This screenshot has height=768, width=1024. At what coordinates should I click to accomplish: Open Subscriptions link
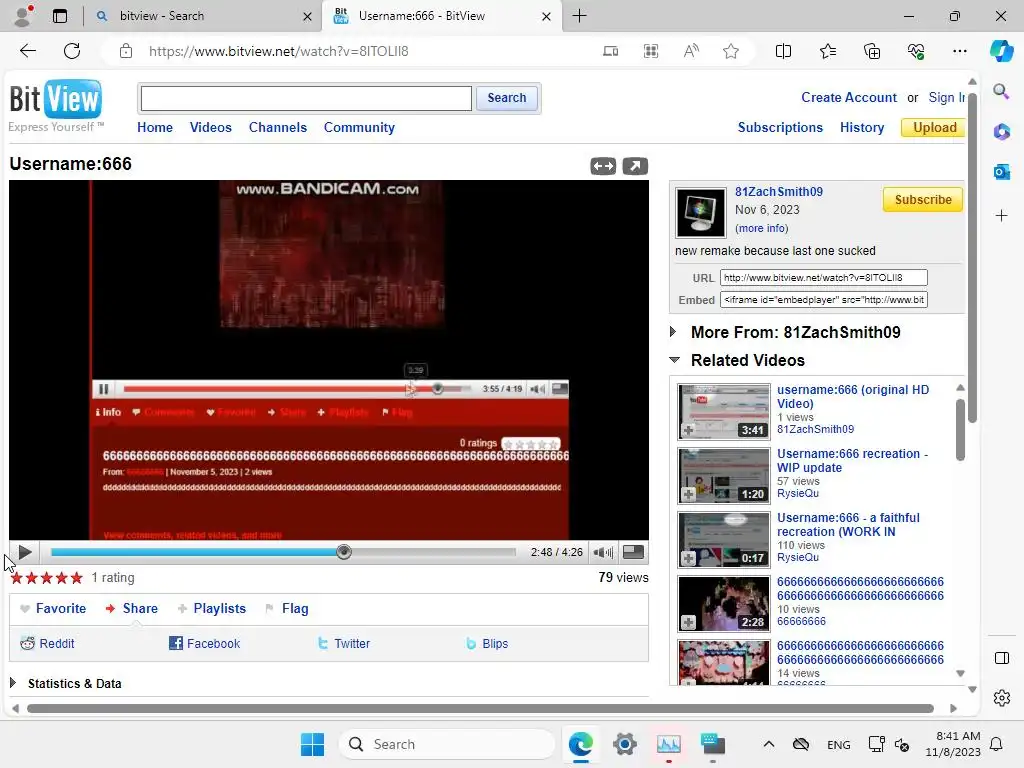click(780, 127)
